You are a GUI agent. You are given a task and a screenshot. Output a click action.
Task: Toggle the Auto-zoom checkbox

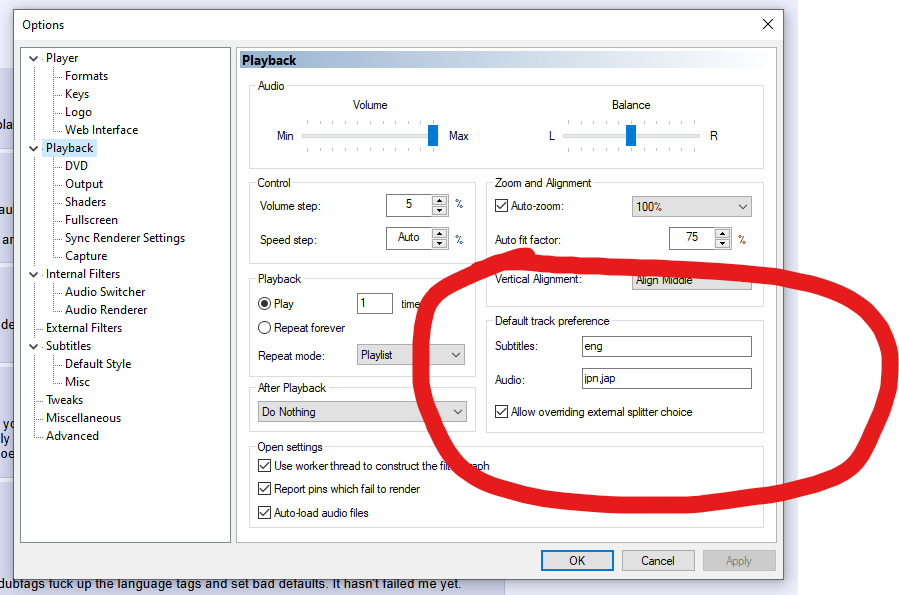502,206
